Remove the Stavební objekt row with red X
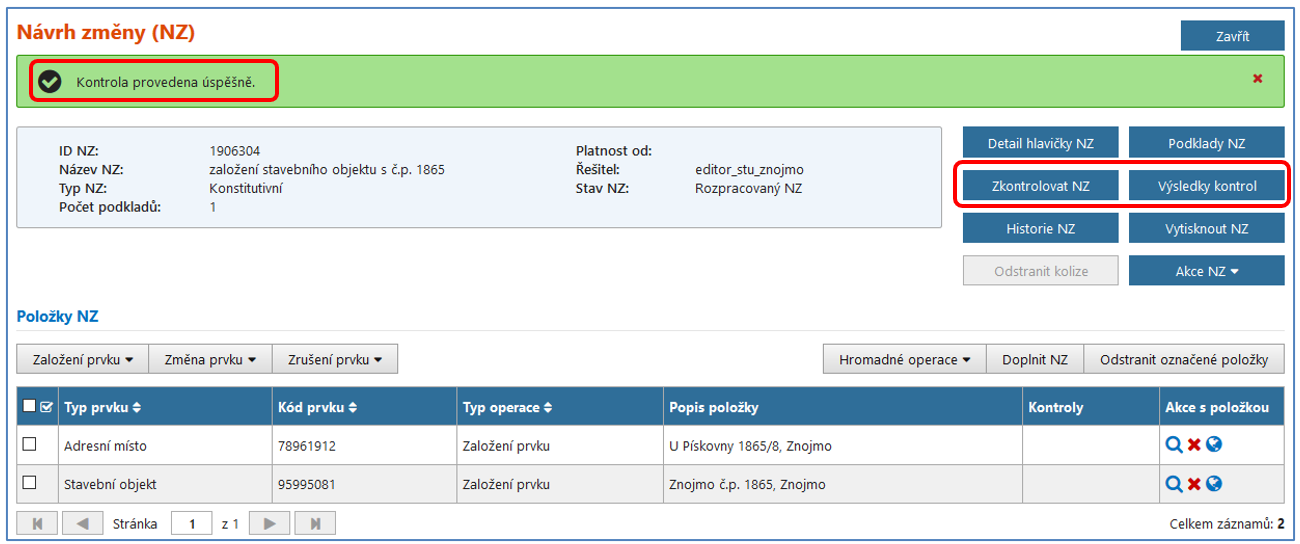 [1194, 485]
